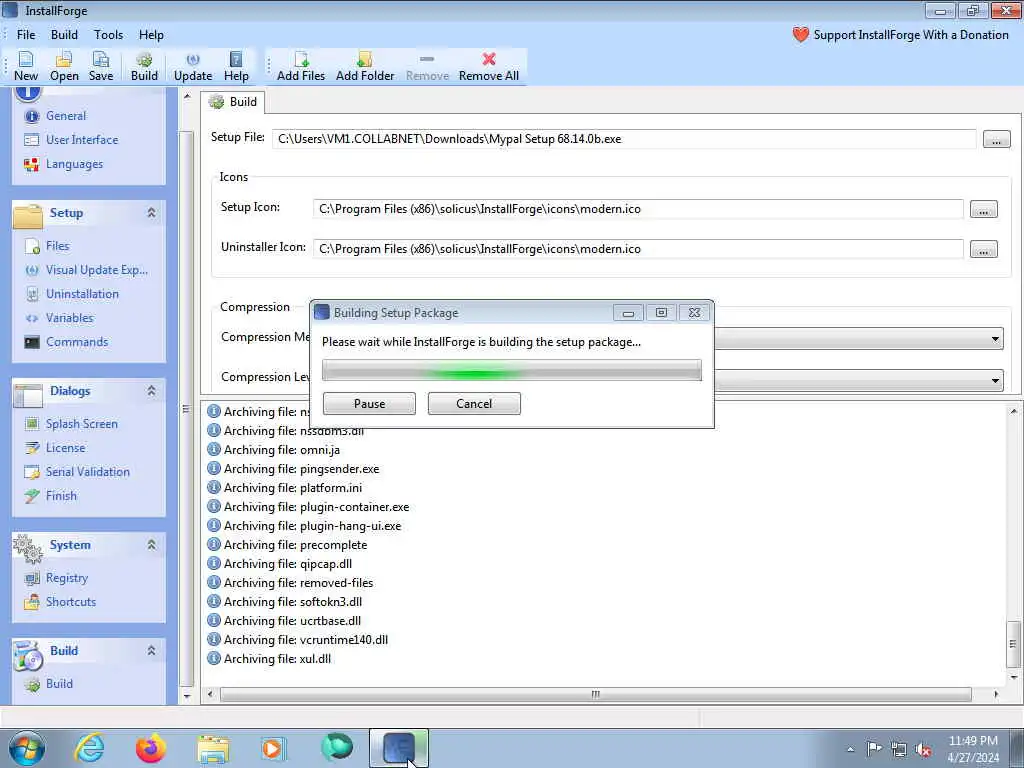Launch Firefox from the taskbar
1024x768 pixels.
click(151, 748)
